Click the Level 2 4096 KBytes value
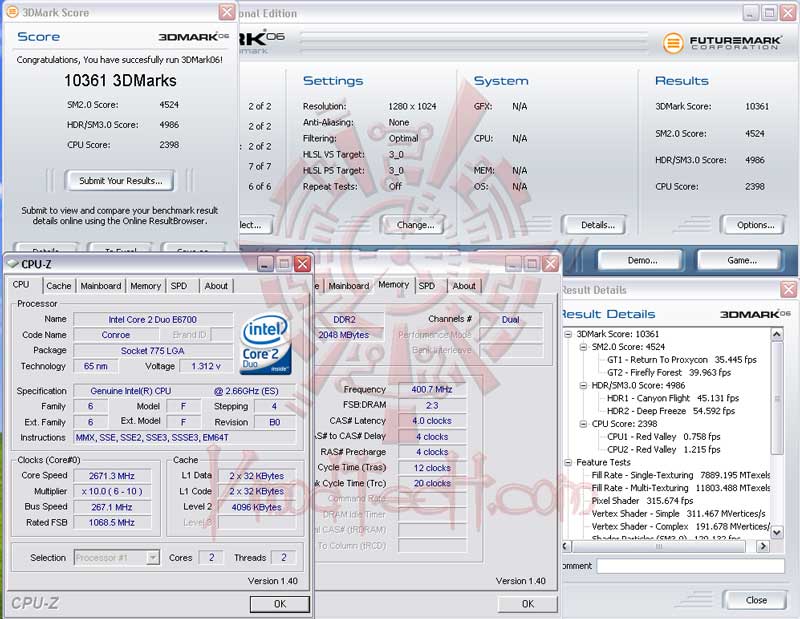Viewport: 800px width, 619px height. (257, 507)
